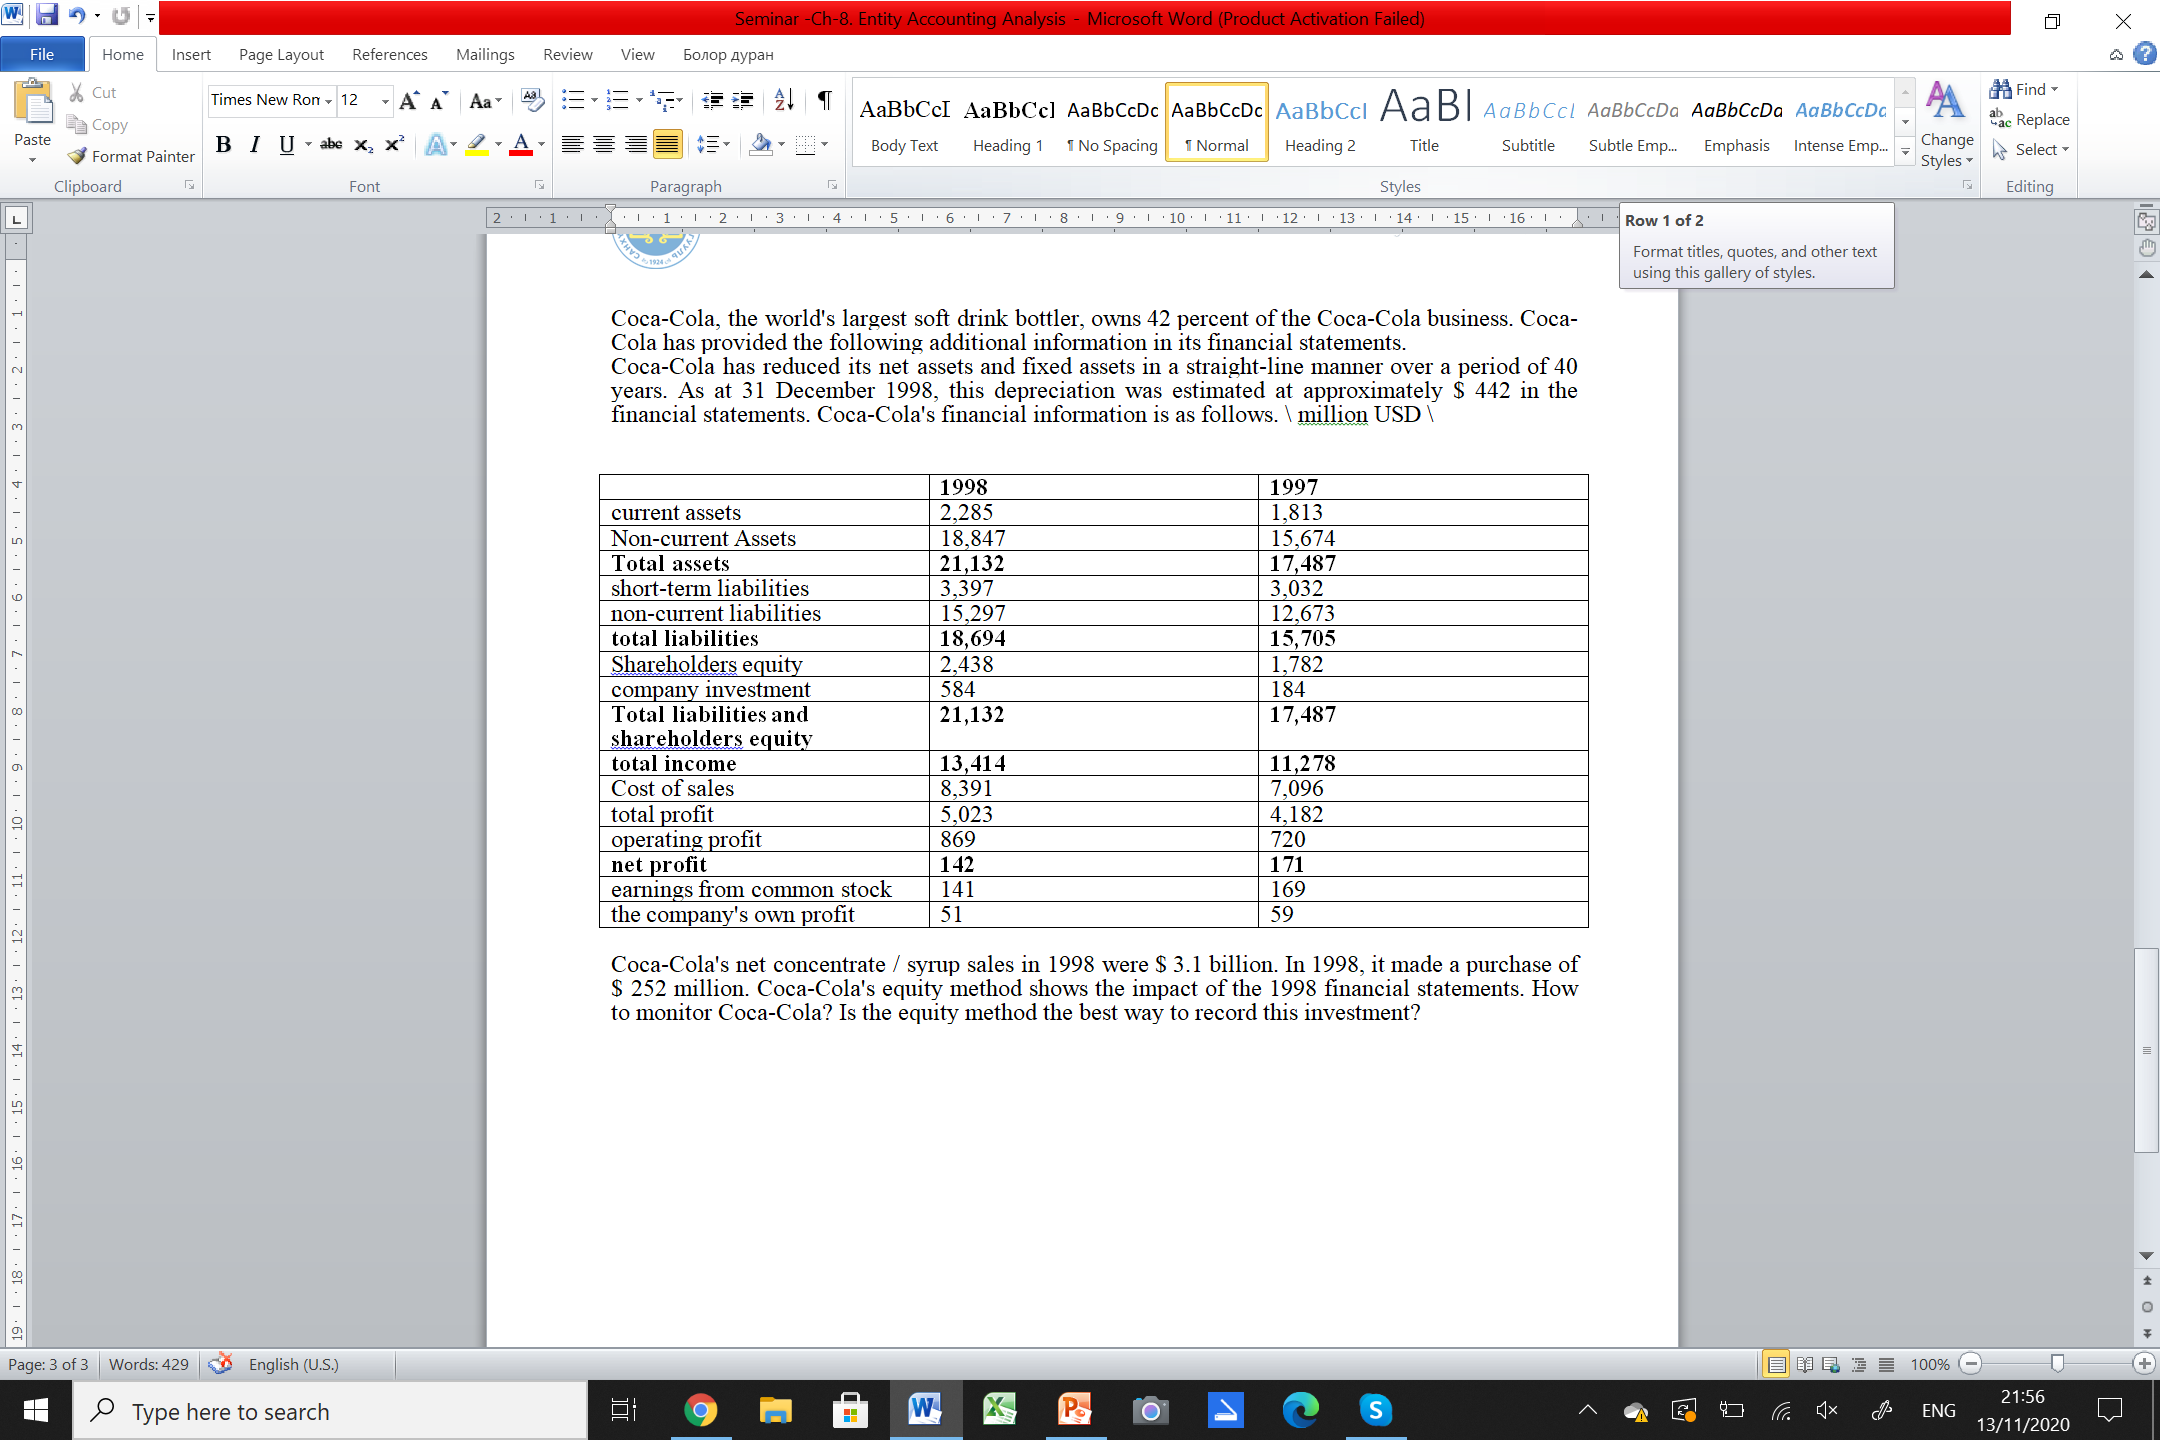The height and width of the screenshot is (1440, 2160).
Task: Open the Review ribbon tab
Action: point(567,54)
